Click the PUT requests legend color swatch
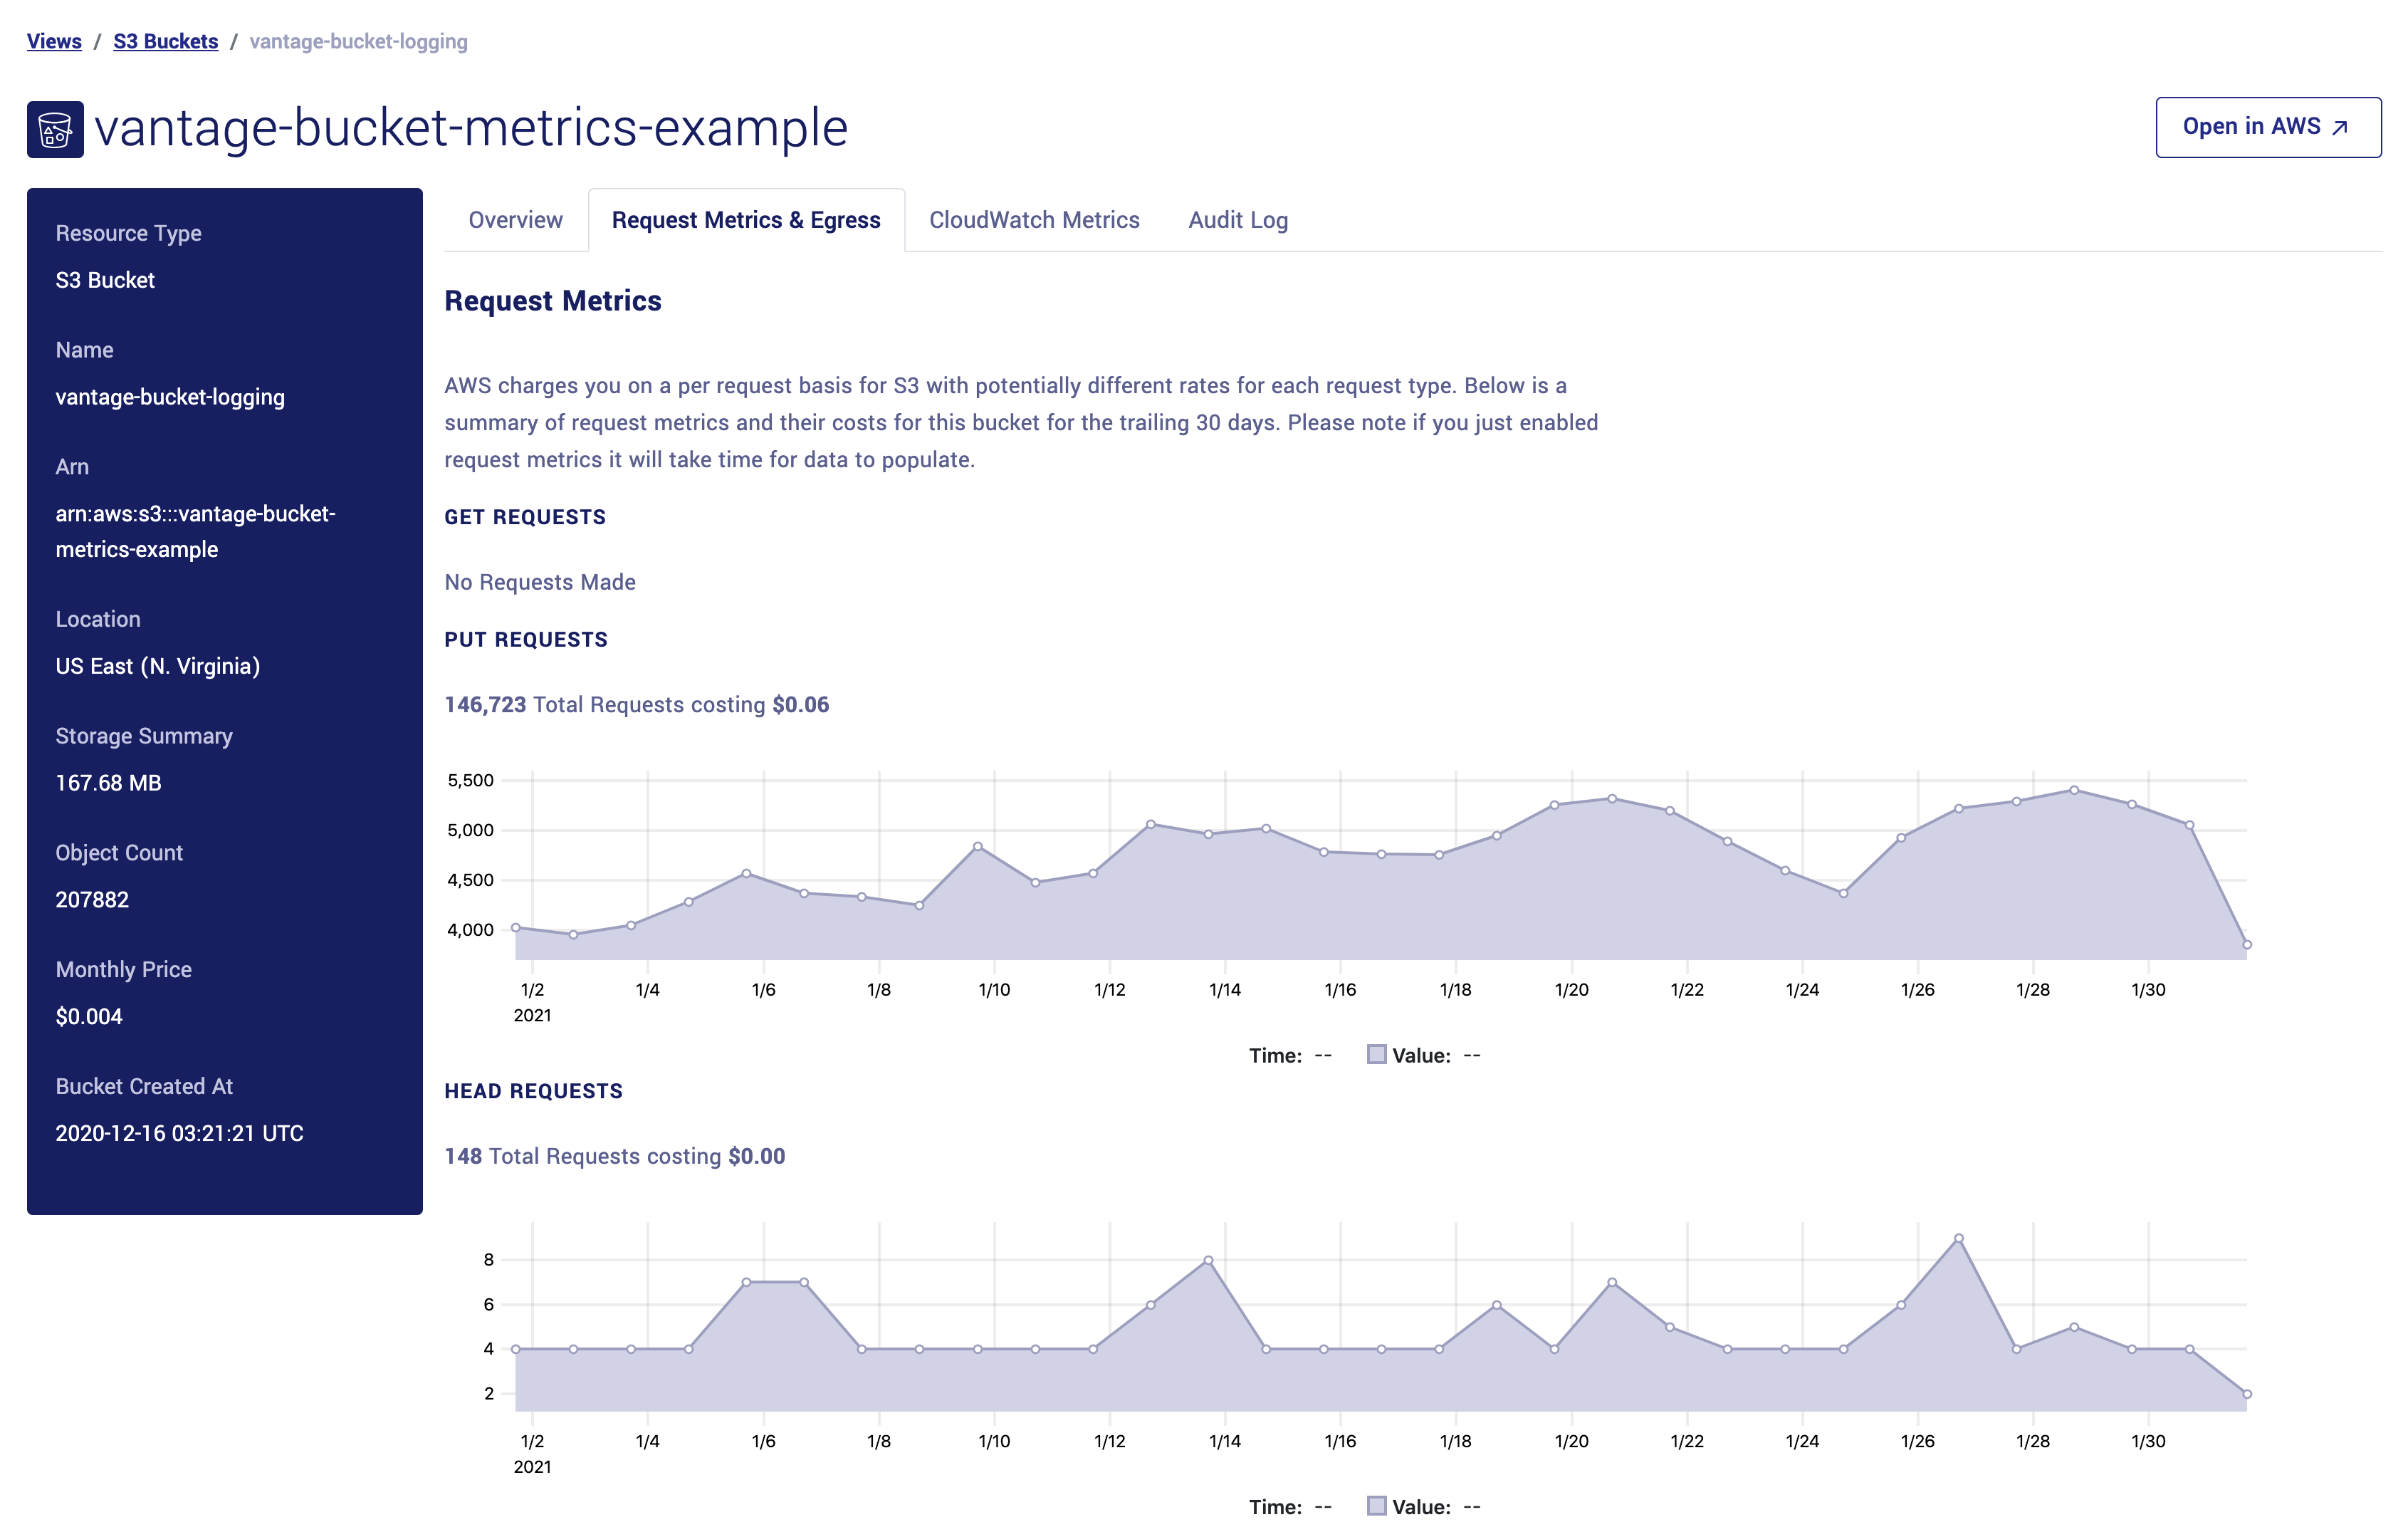The height and width of the screenshot is (1527, 2408). (1376, 1055)
